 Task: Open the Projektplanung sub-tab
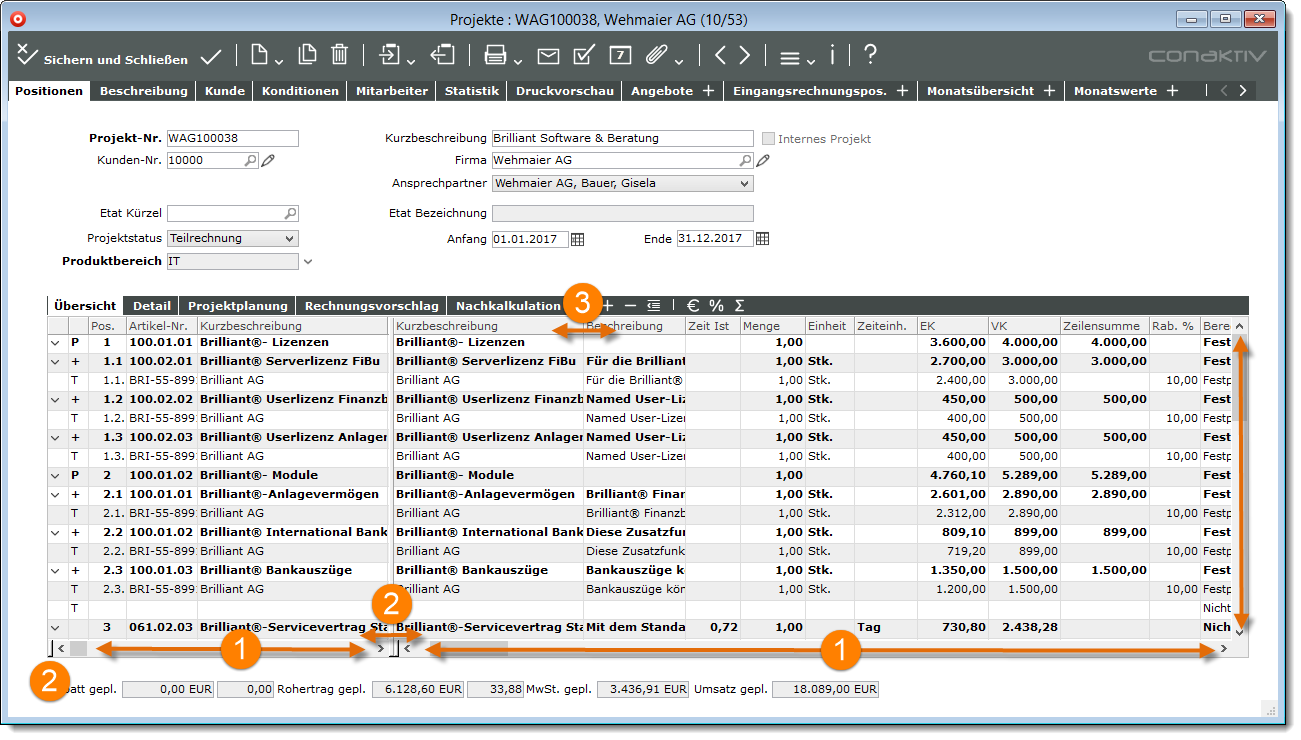coord(238,306)
